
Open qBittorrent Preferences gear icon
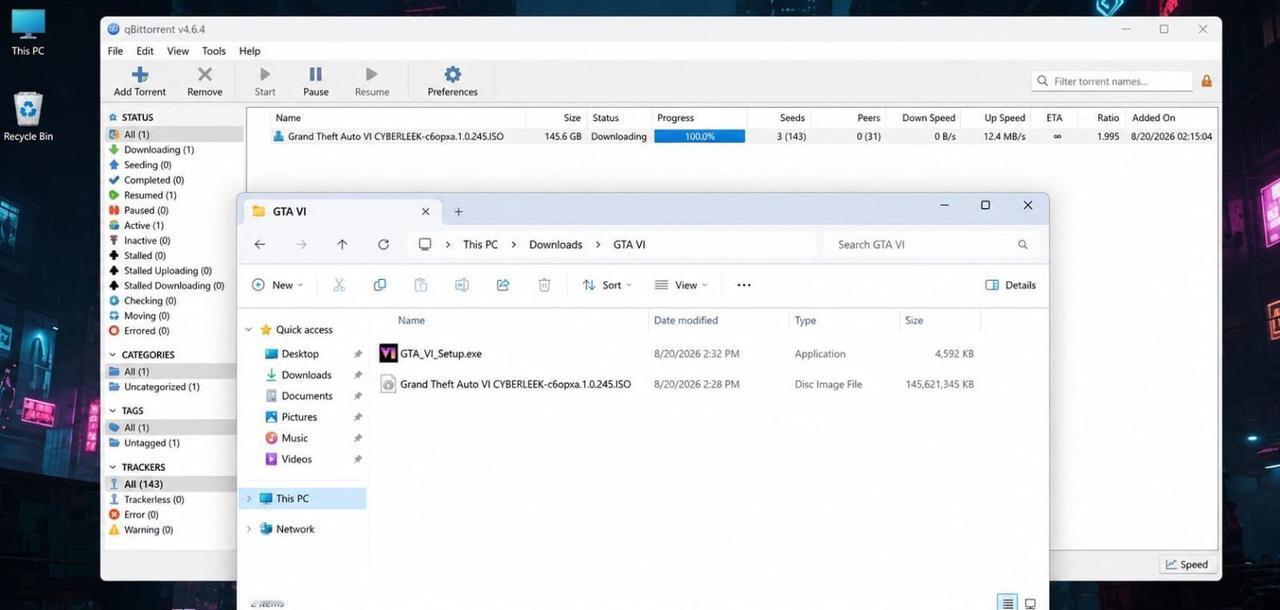[453, 75]
